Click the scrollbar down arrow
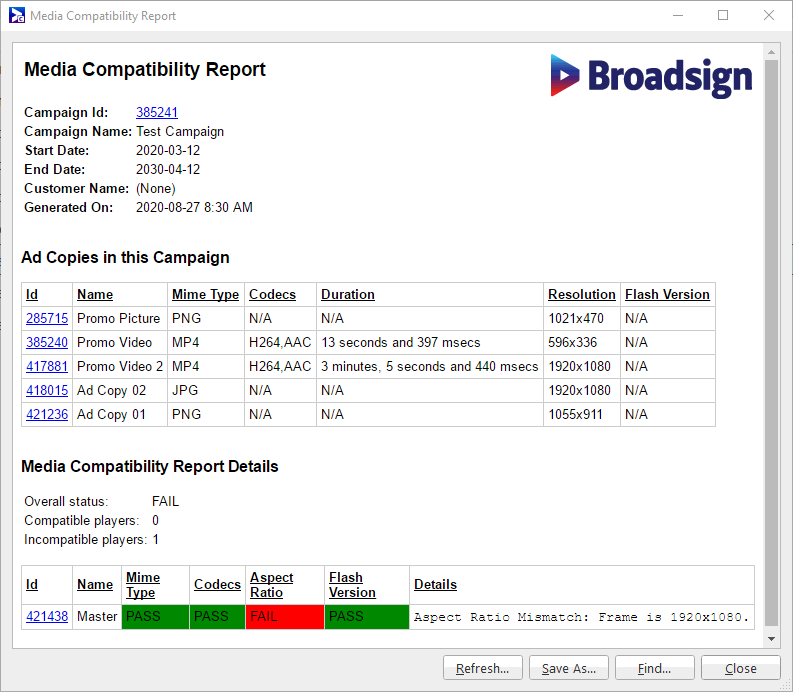This screenshot has height=692, width=793. tap(771, 638)
